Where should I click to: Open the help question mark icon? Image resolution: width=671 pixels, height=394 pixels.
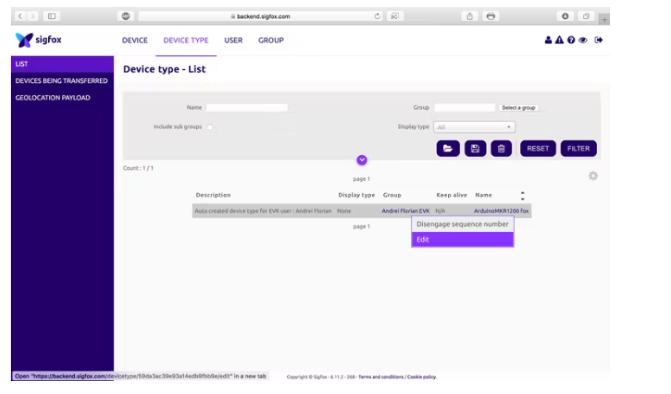tap(571, 40)
